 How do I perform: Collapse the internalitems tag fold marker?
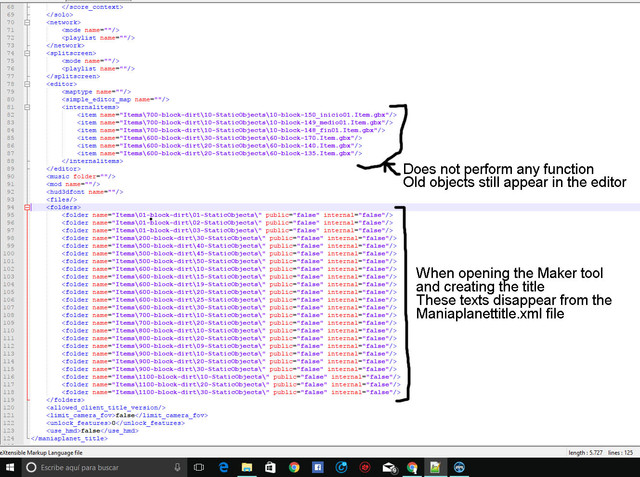coord(27,107)
